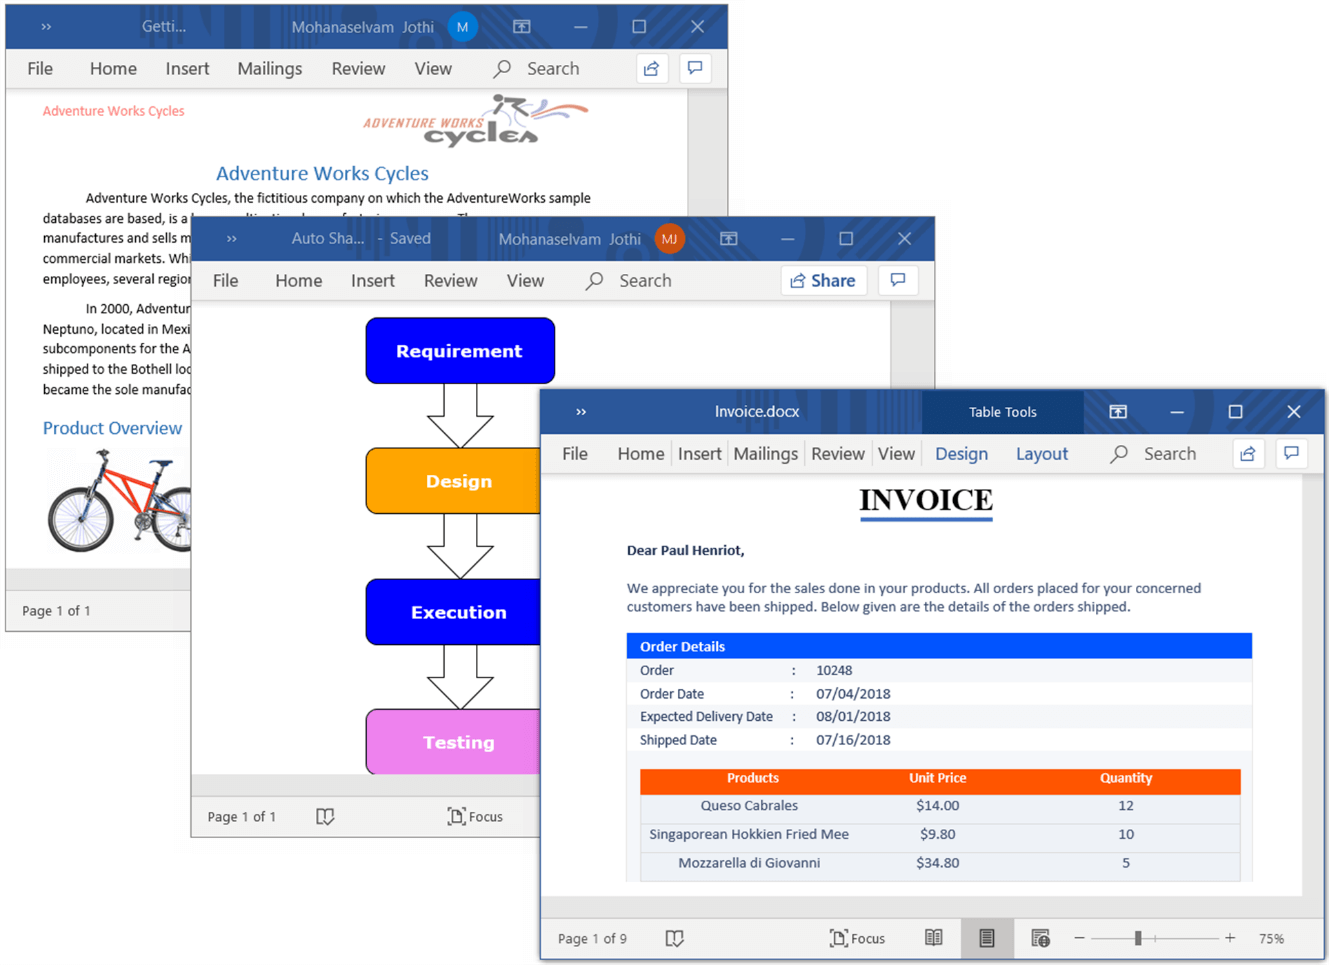Image resolution: width=1329 pixels, height=965 pixels.
Task: Expand the chevron in Auto Shapes title bar
Action: (x=232, y=239)
